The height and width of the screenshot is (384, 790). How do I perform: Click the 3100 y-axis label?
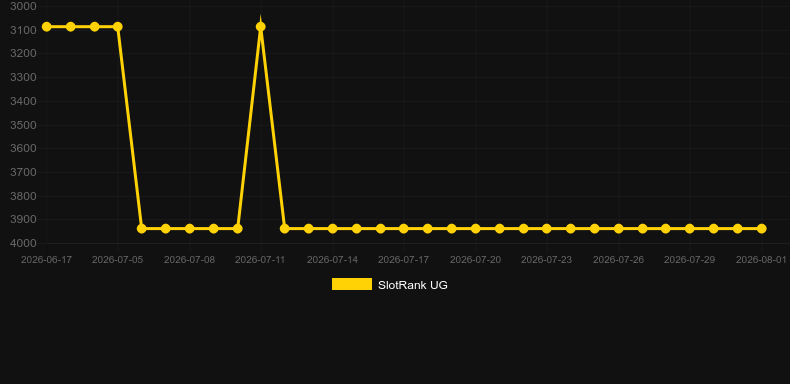click(23, 30)
